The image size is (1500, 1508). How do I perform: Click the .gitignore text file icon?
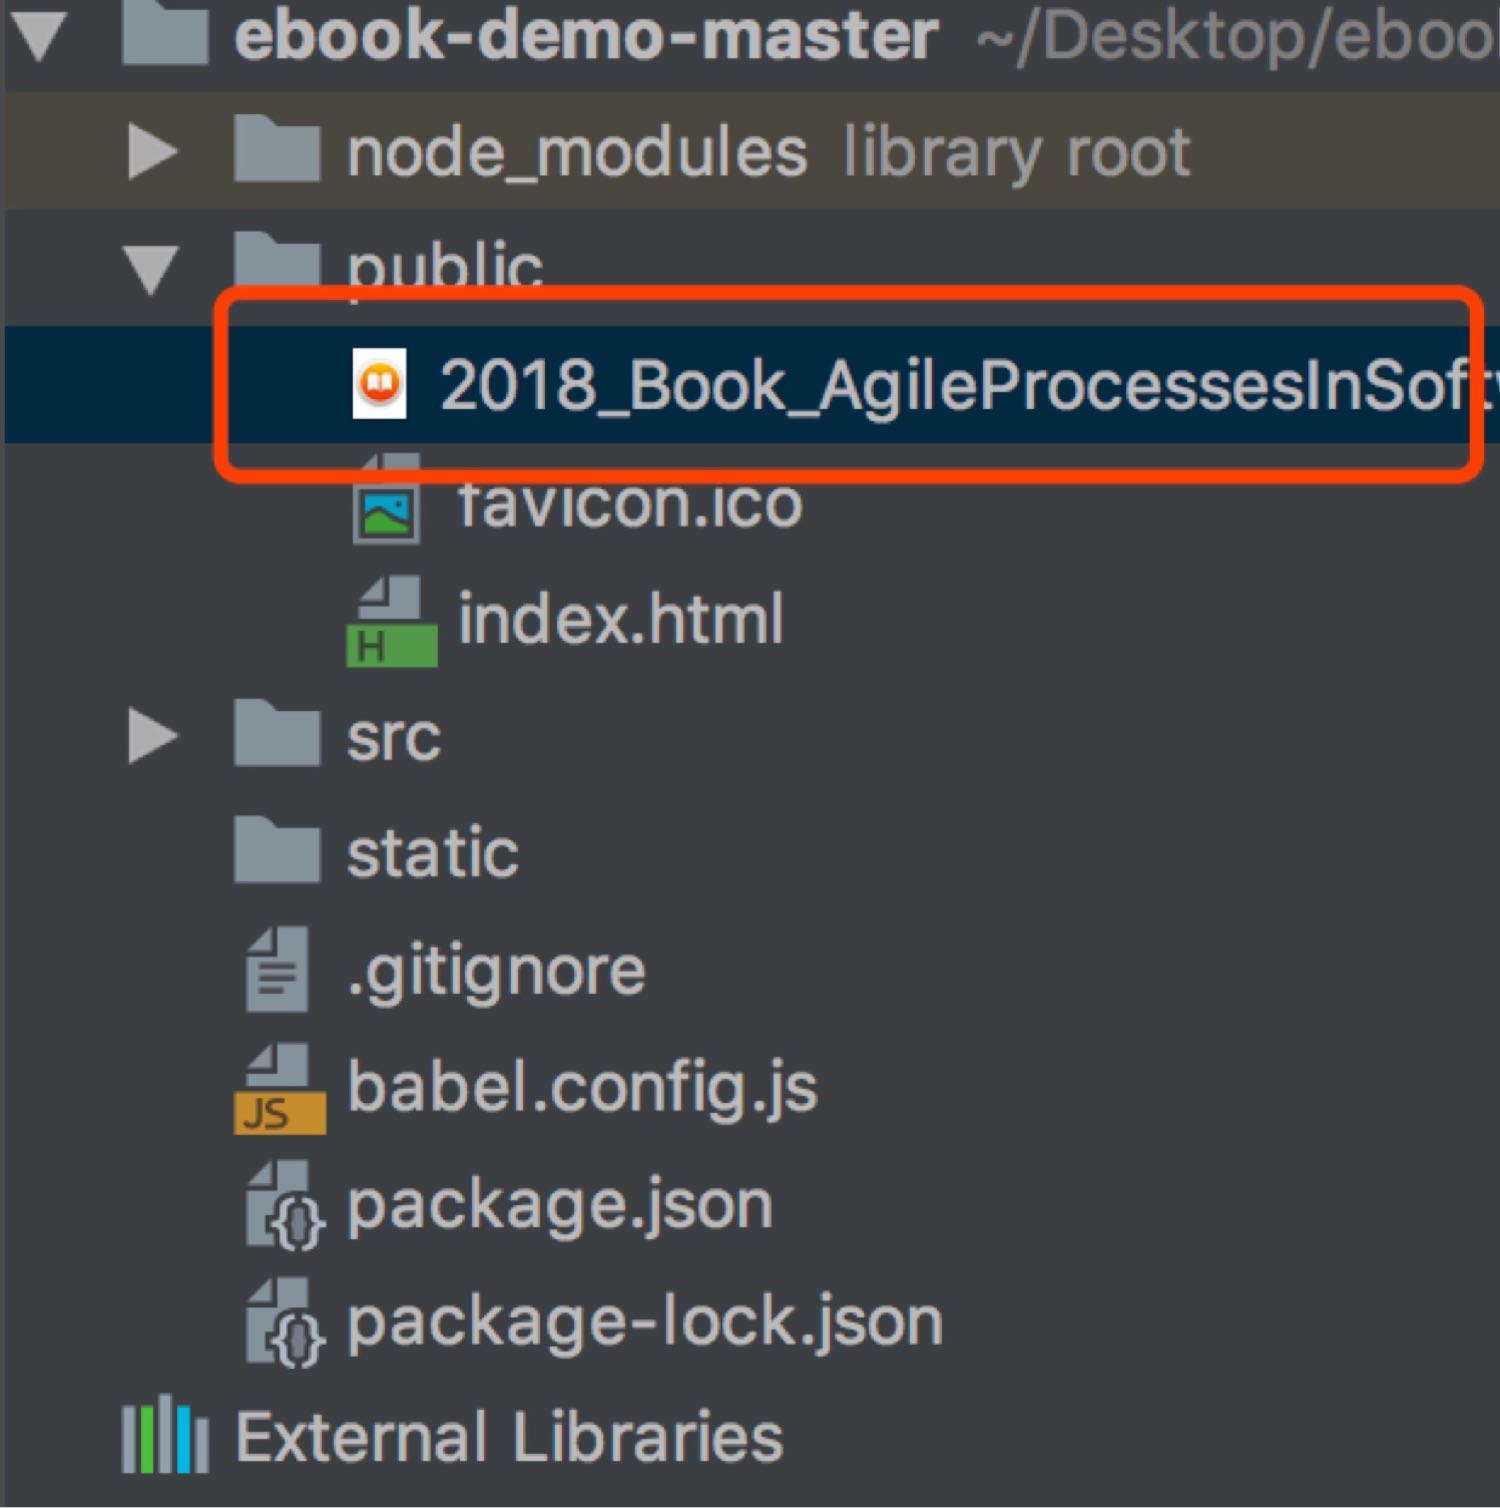[277, 971]
